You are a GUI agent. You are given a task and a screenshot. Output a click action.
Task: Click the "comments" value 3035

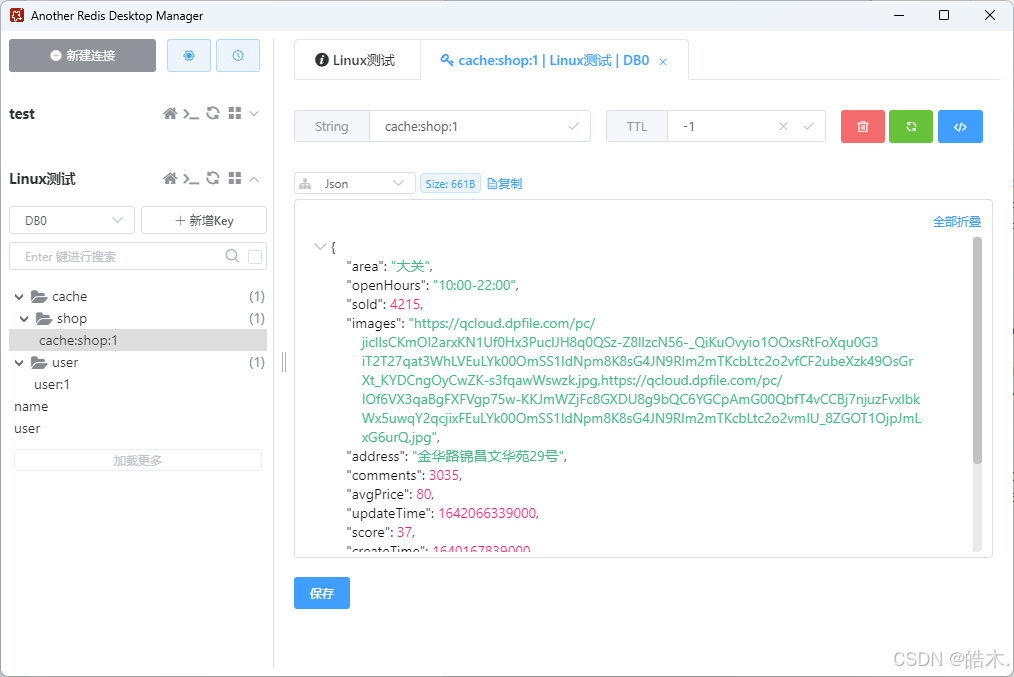tap(444, 475)
